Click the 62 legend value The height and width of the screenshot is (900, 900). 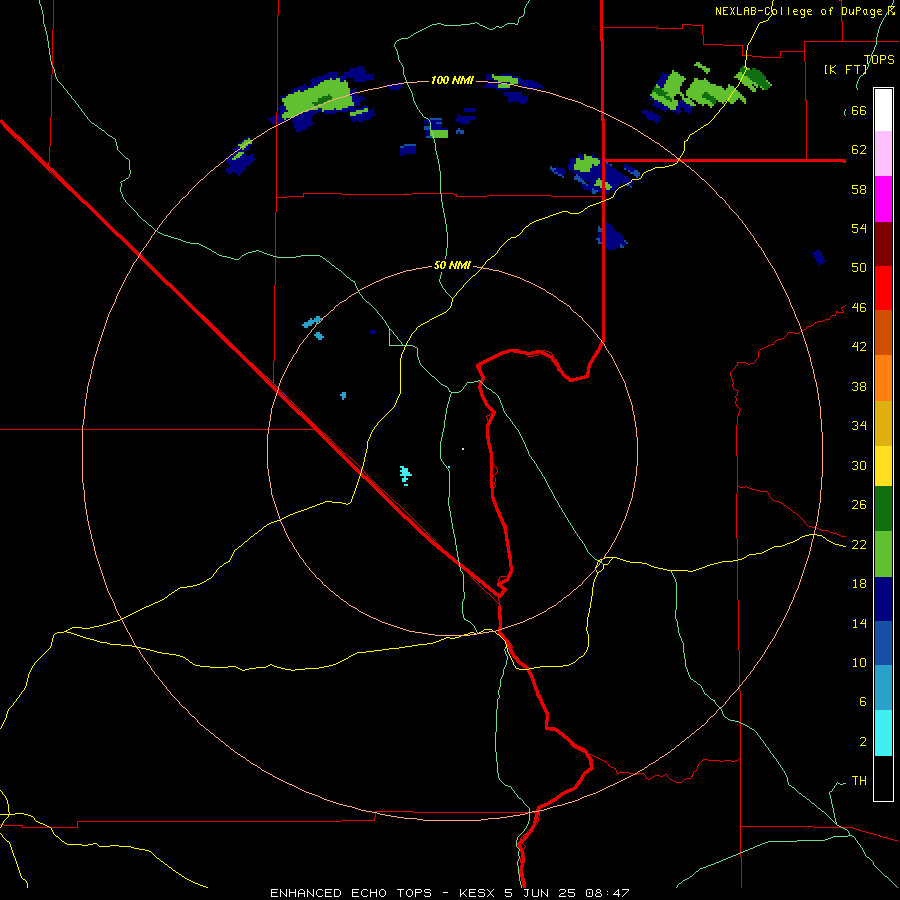(x=859, y=150)
